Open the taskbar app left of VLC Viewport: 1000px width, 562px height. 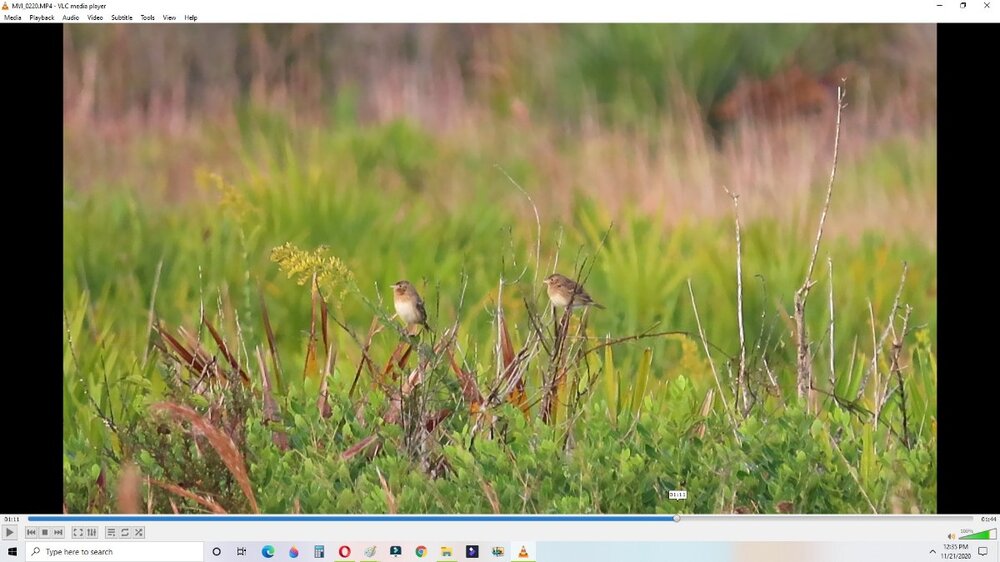[497, 552]
